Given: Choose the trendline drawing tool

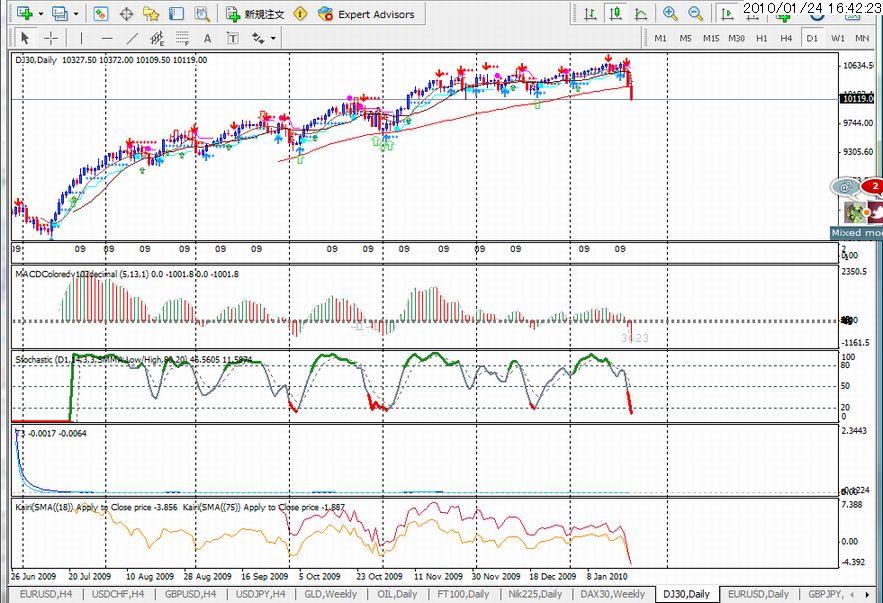Looking at the screenshot, I should click(132, 38).
